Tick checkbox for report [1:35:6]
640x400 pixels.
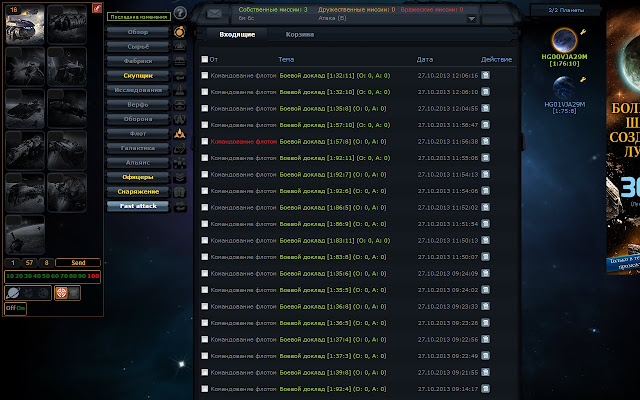tap(204, 273)
